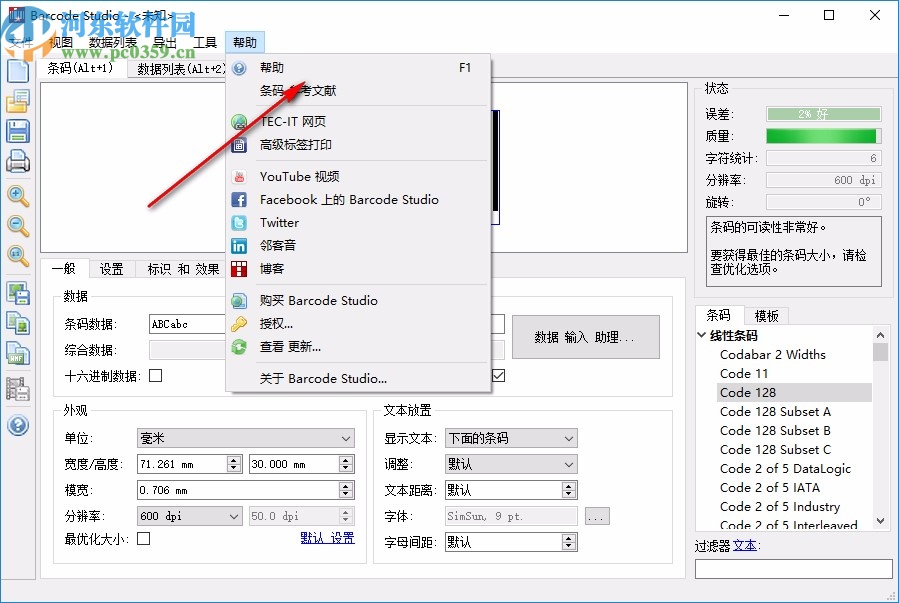Click the Save barcode icon

(x=19, y=131)
